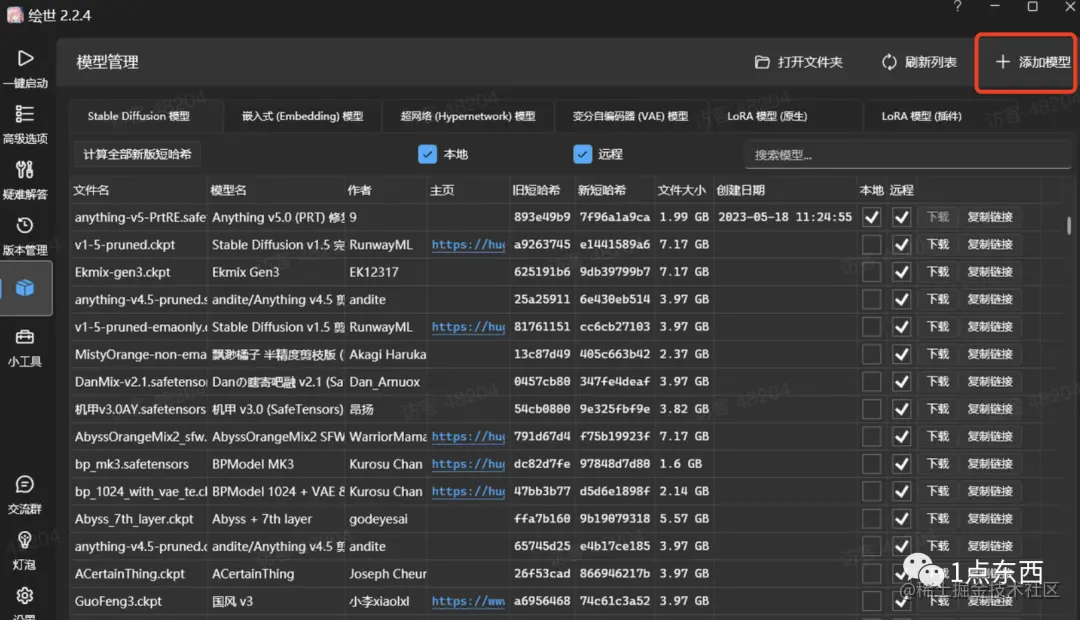Screen dimensions: 1080x620
Task: Toggle remote checkbox for bp_mk3.safetensors row
Action: (x=901, y=464)
